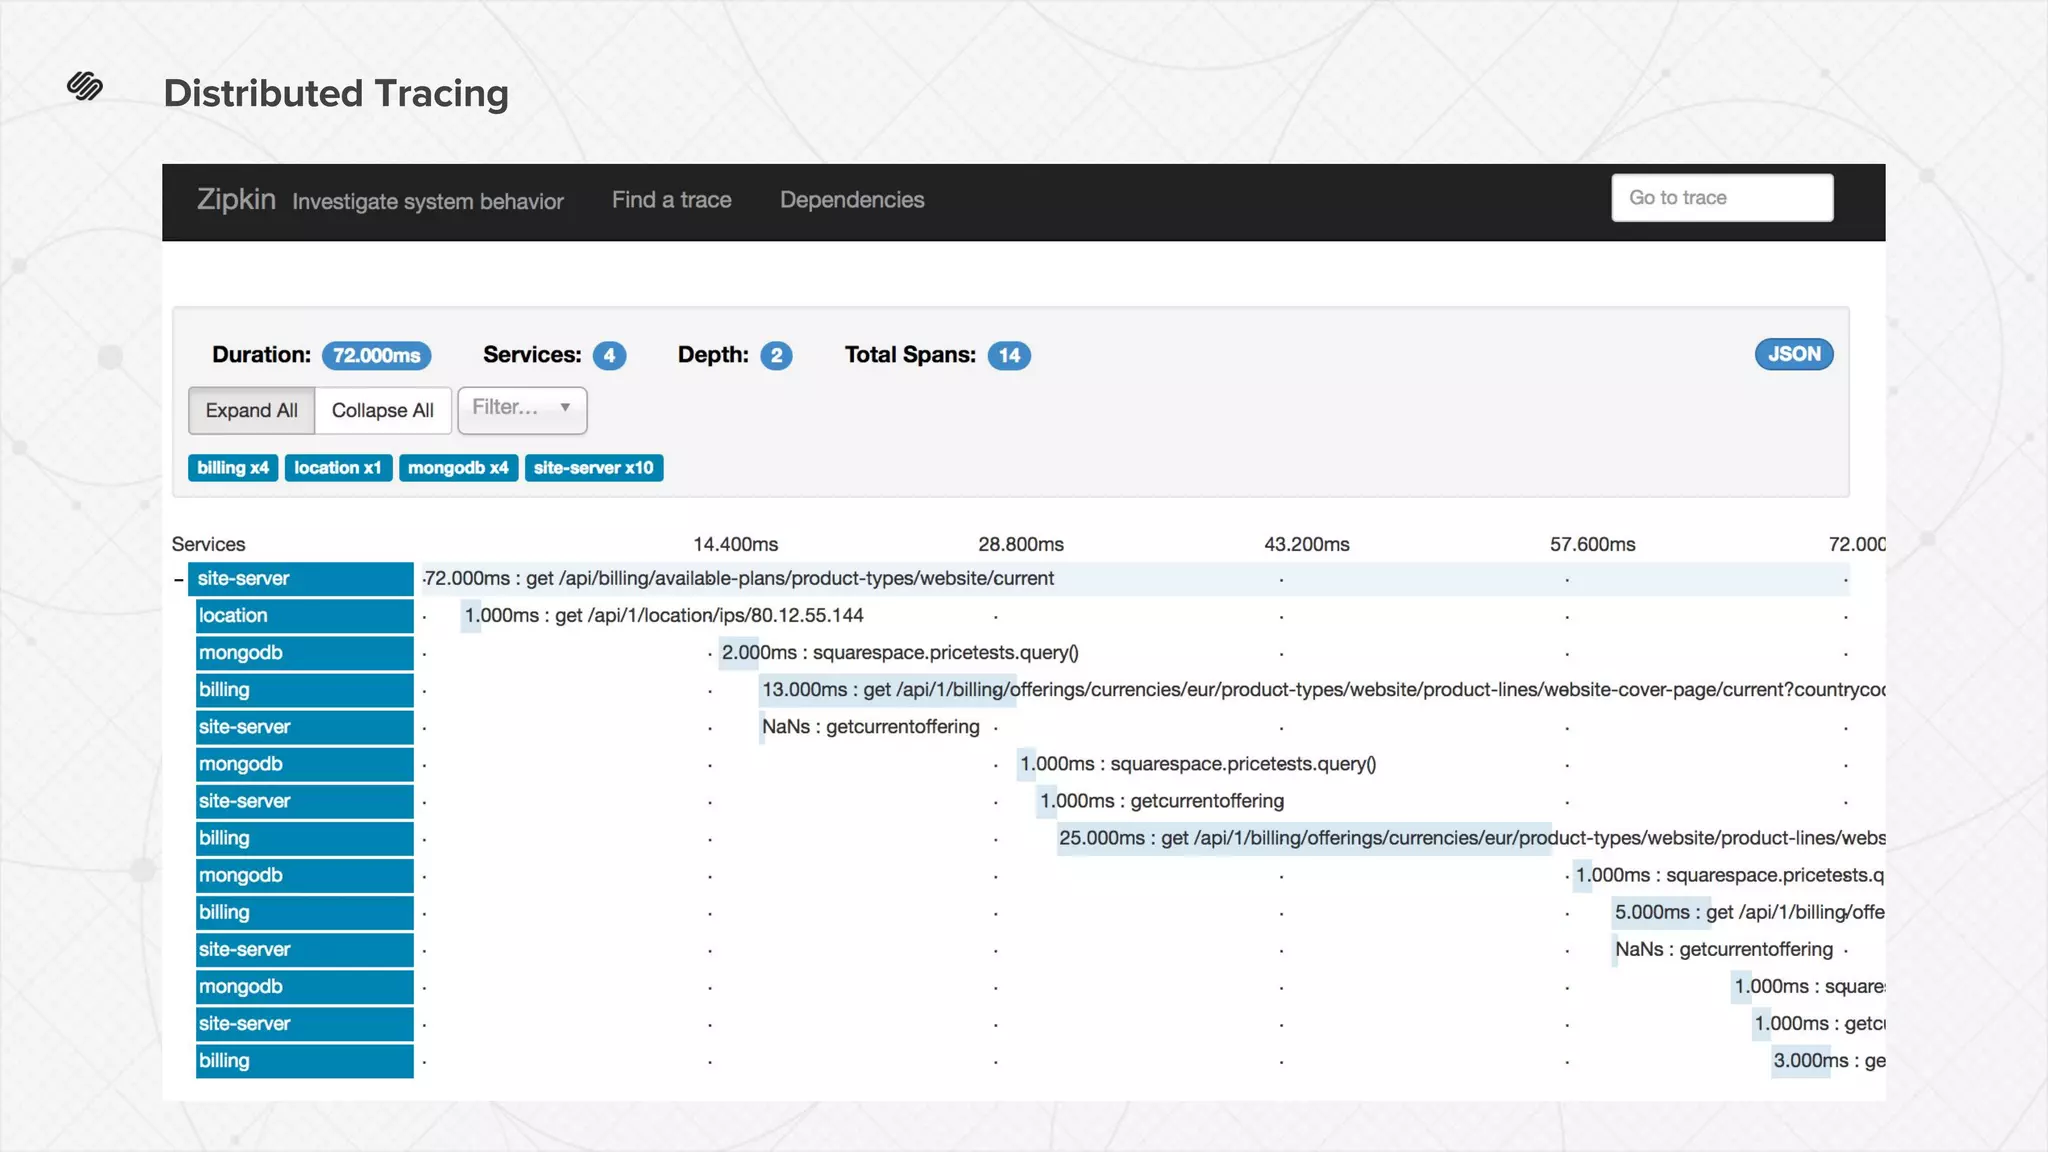Viewport: 2048px width, 1152px height.
Task: Select the site-server x10 service tag
Action: point(593,468)
